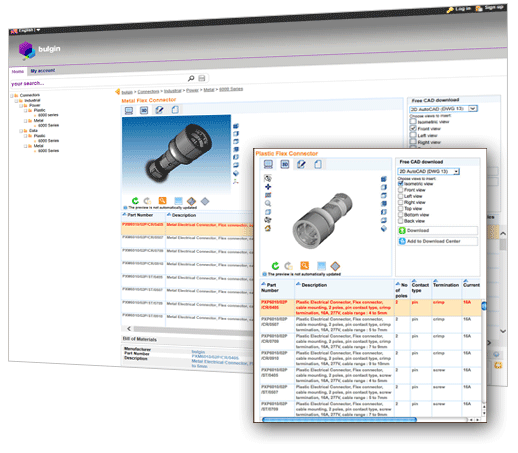Click Download button in Plastic Flex Connector panel
This screenshot has height=453, width=518.
click(438, 230)
